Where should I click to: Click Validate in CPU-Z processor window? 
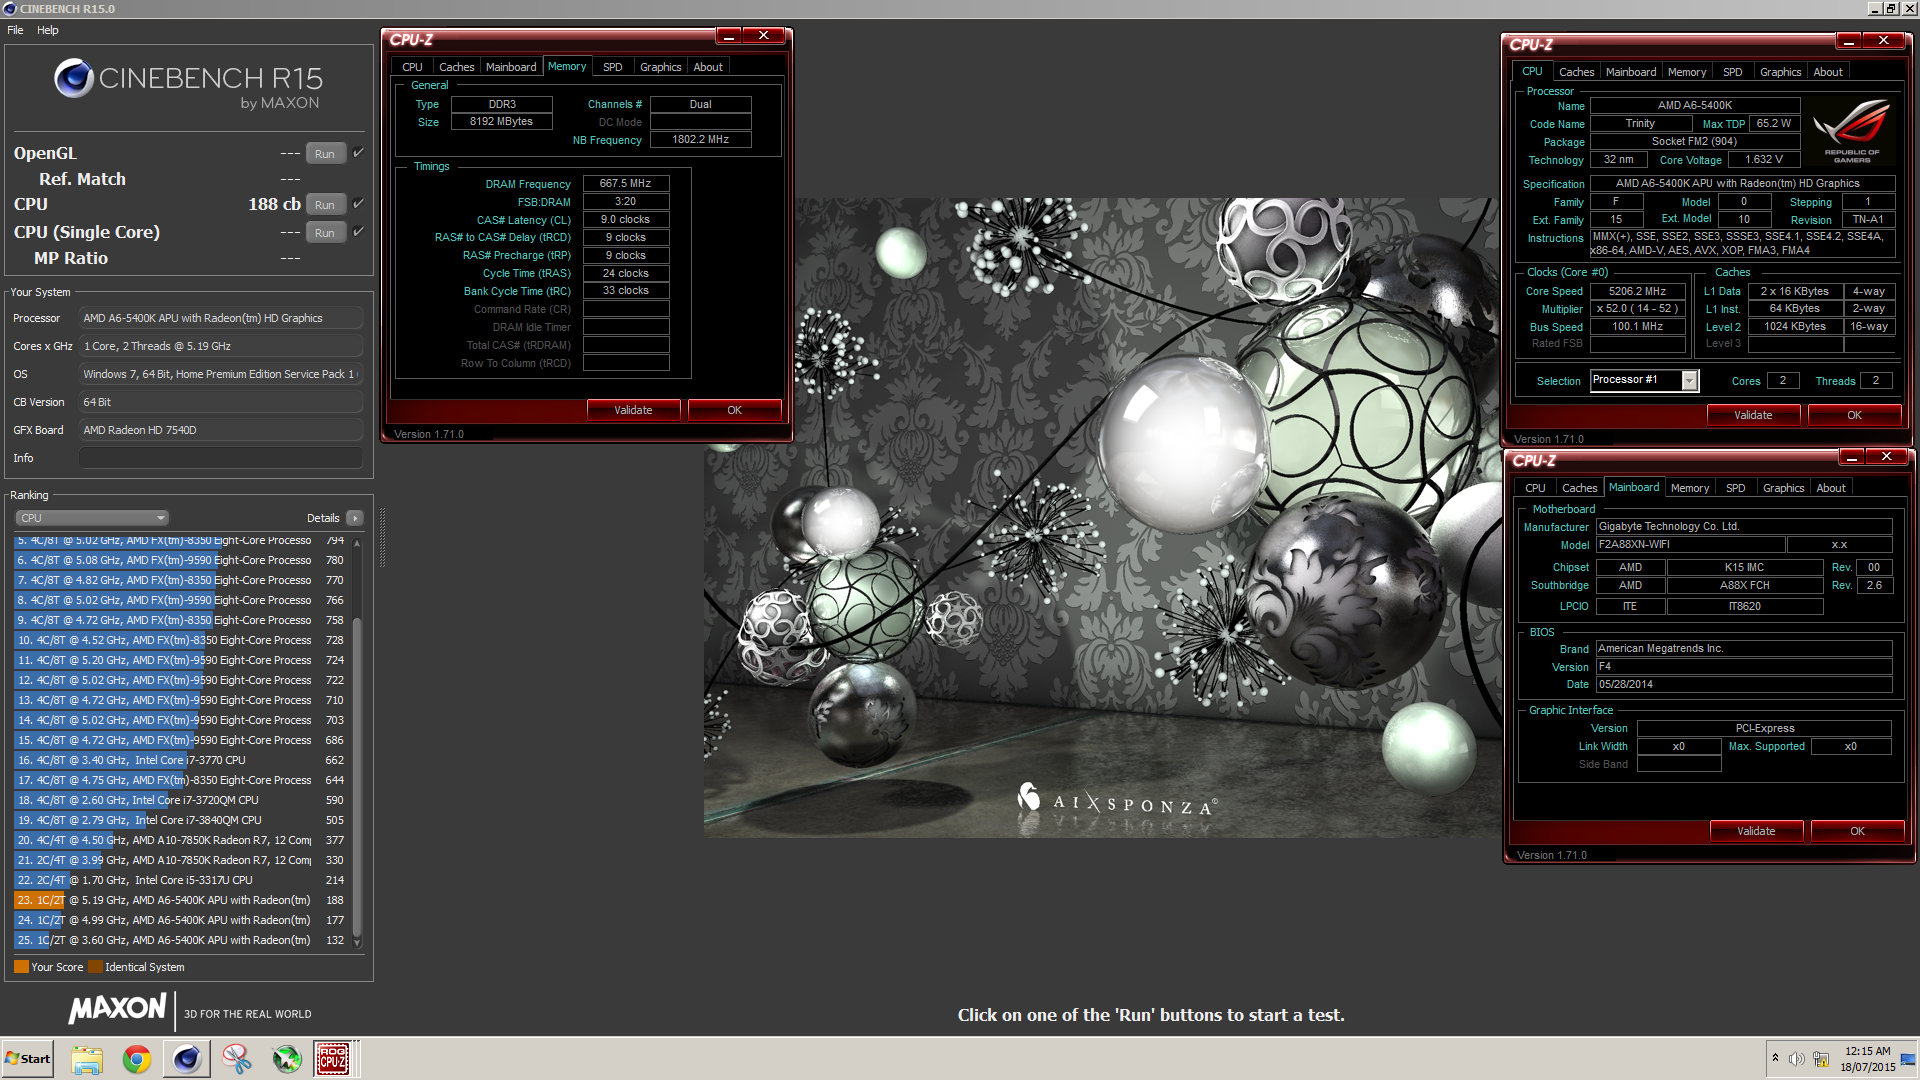tap(1754, 415)
